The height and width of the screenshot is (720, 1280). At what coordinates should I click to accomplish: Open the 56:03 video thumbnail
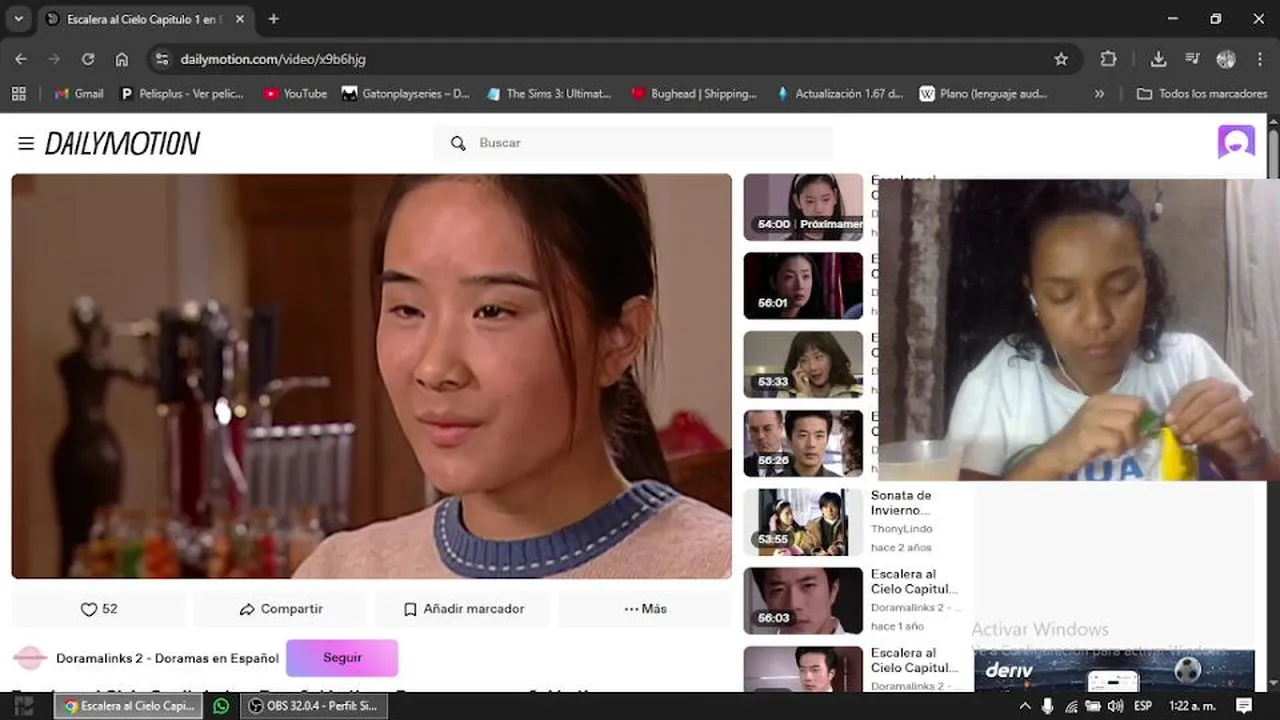(803, 601)
